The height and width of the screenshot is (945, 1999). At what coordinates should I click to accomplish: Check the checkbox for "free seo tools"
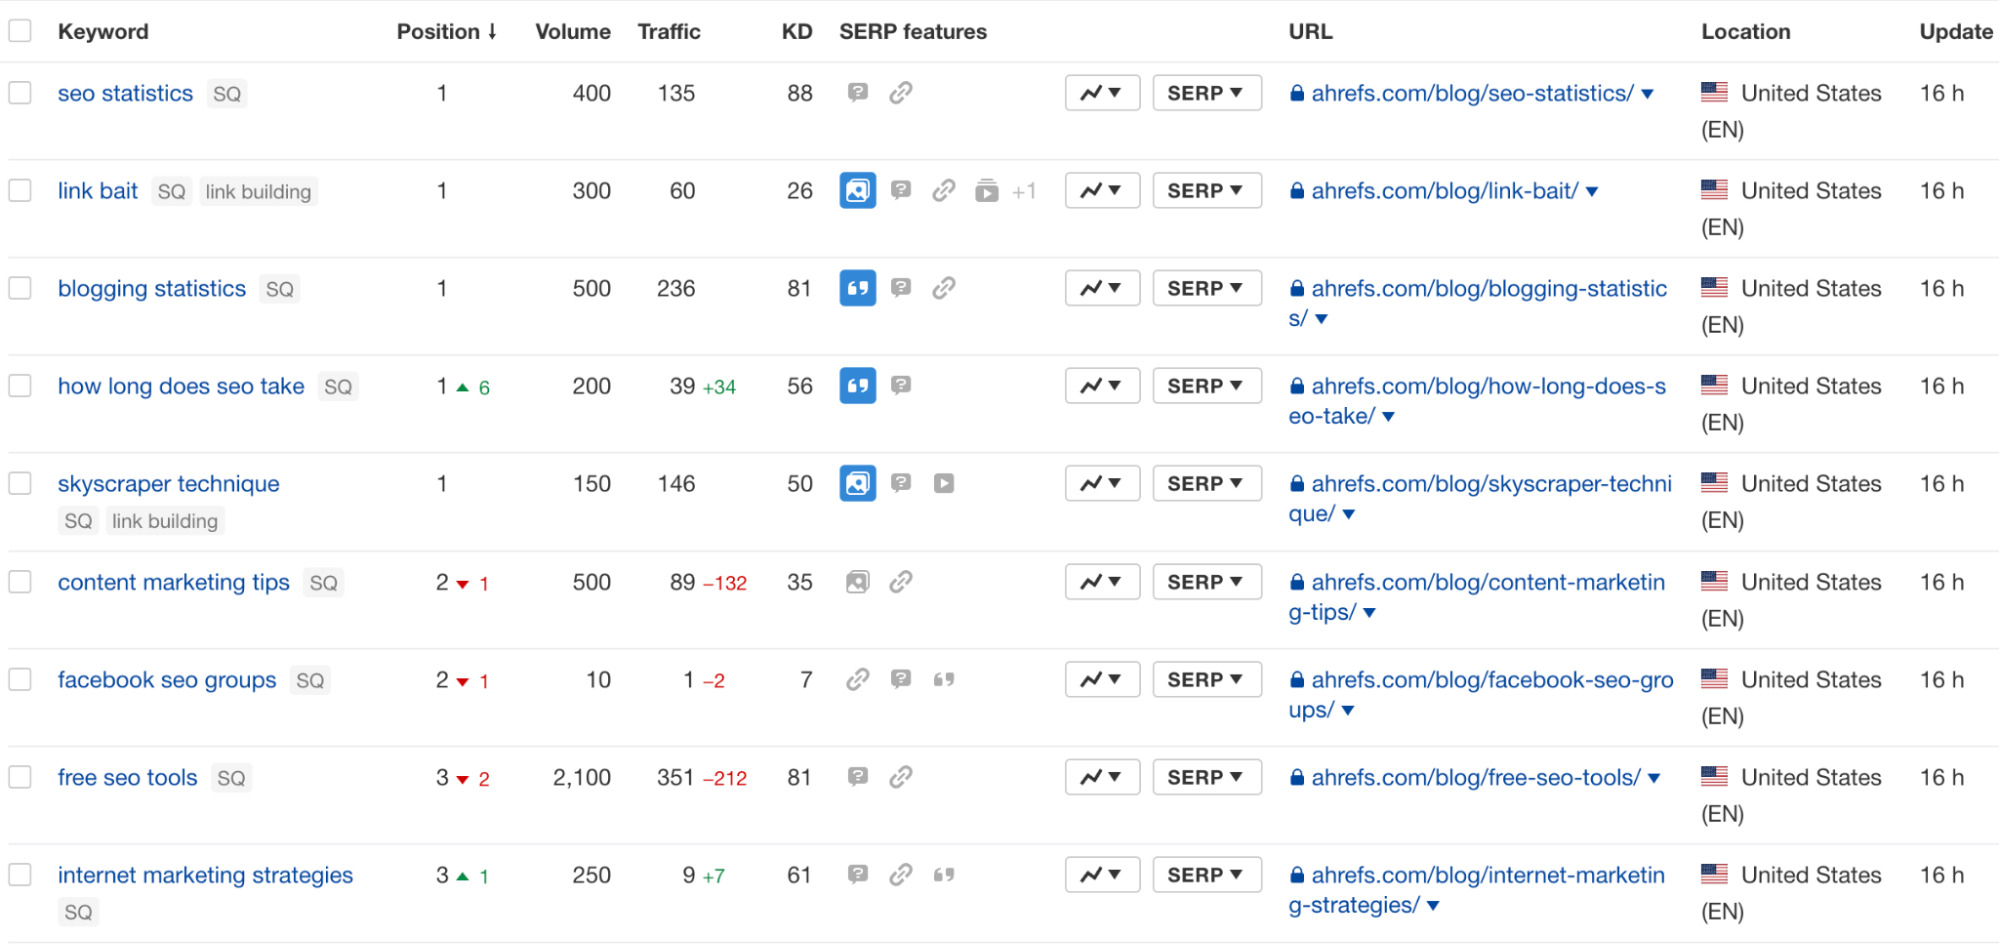(x=20, y=777)
